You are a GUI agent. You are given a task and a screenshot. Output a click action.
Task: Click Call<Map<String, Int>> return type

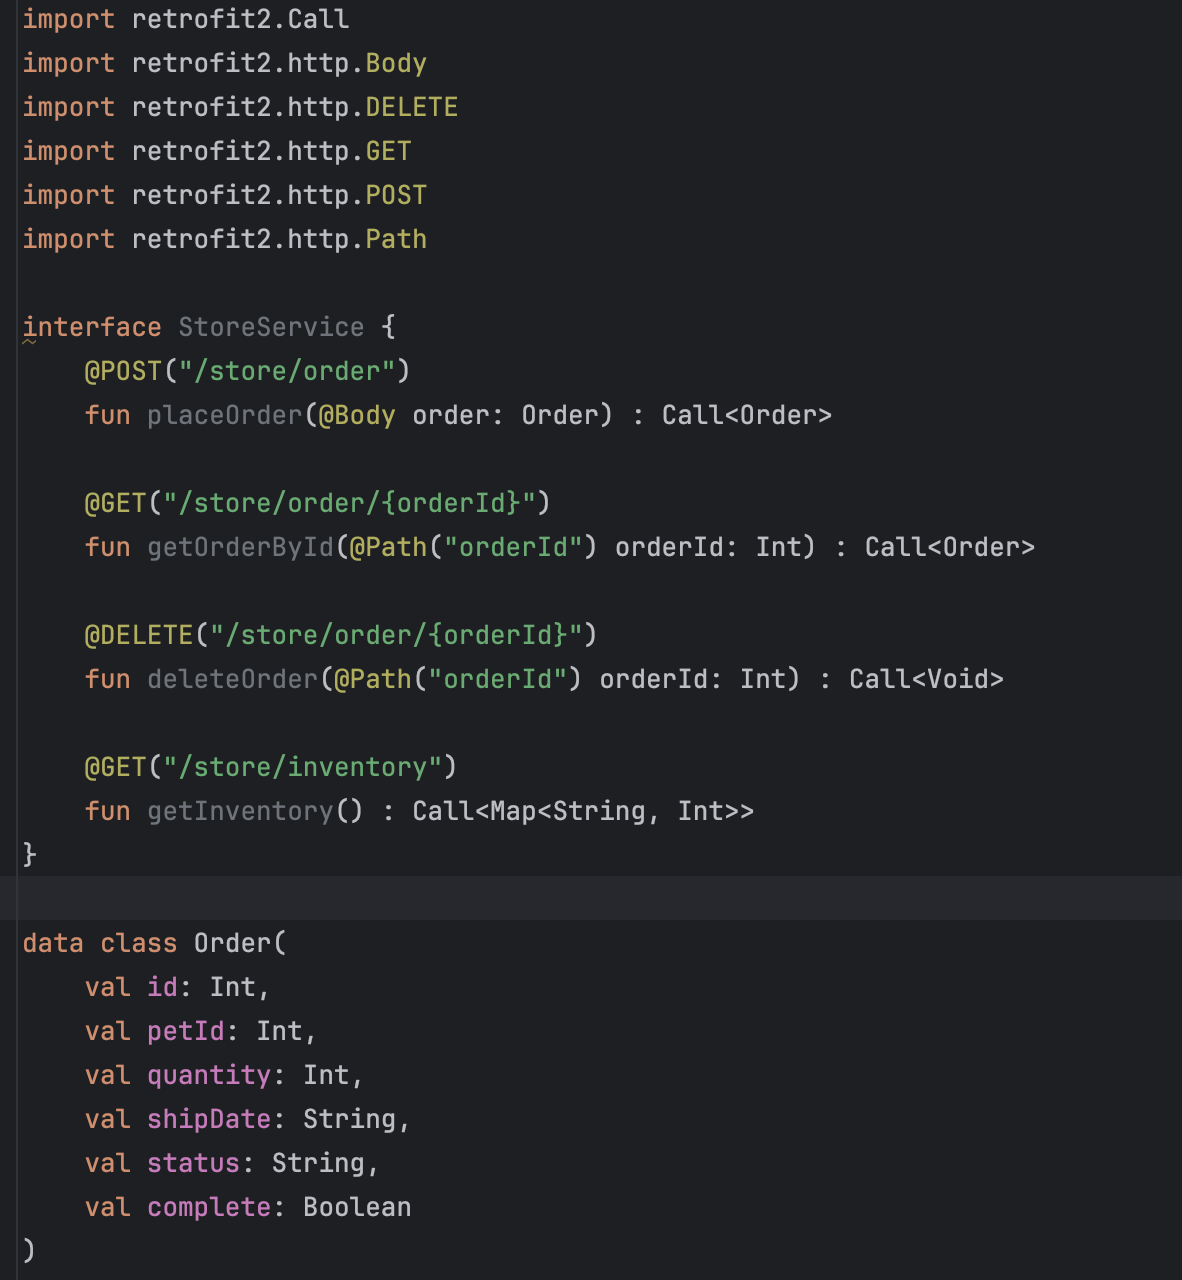(583, 811)
